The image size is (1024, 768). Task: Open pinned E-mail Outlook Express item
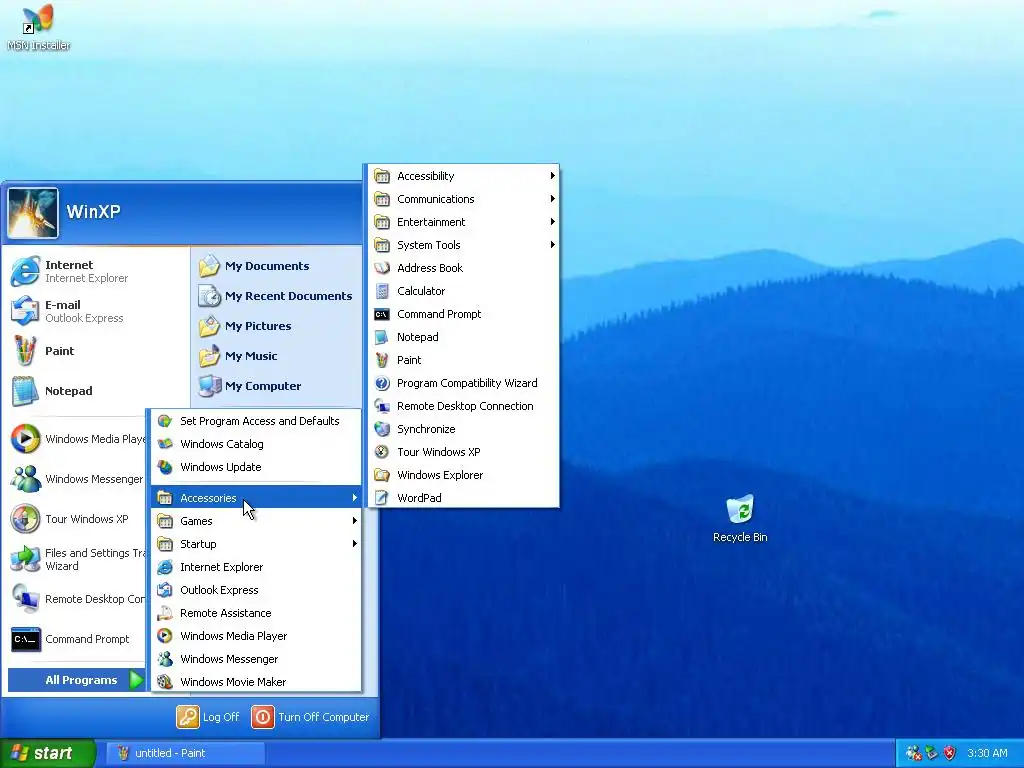pos(97,311)
